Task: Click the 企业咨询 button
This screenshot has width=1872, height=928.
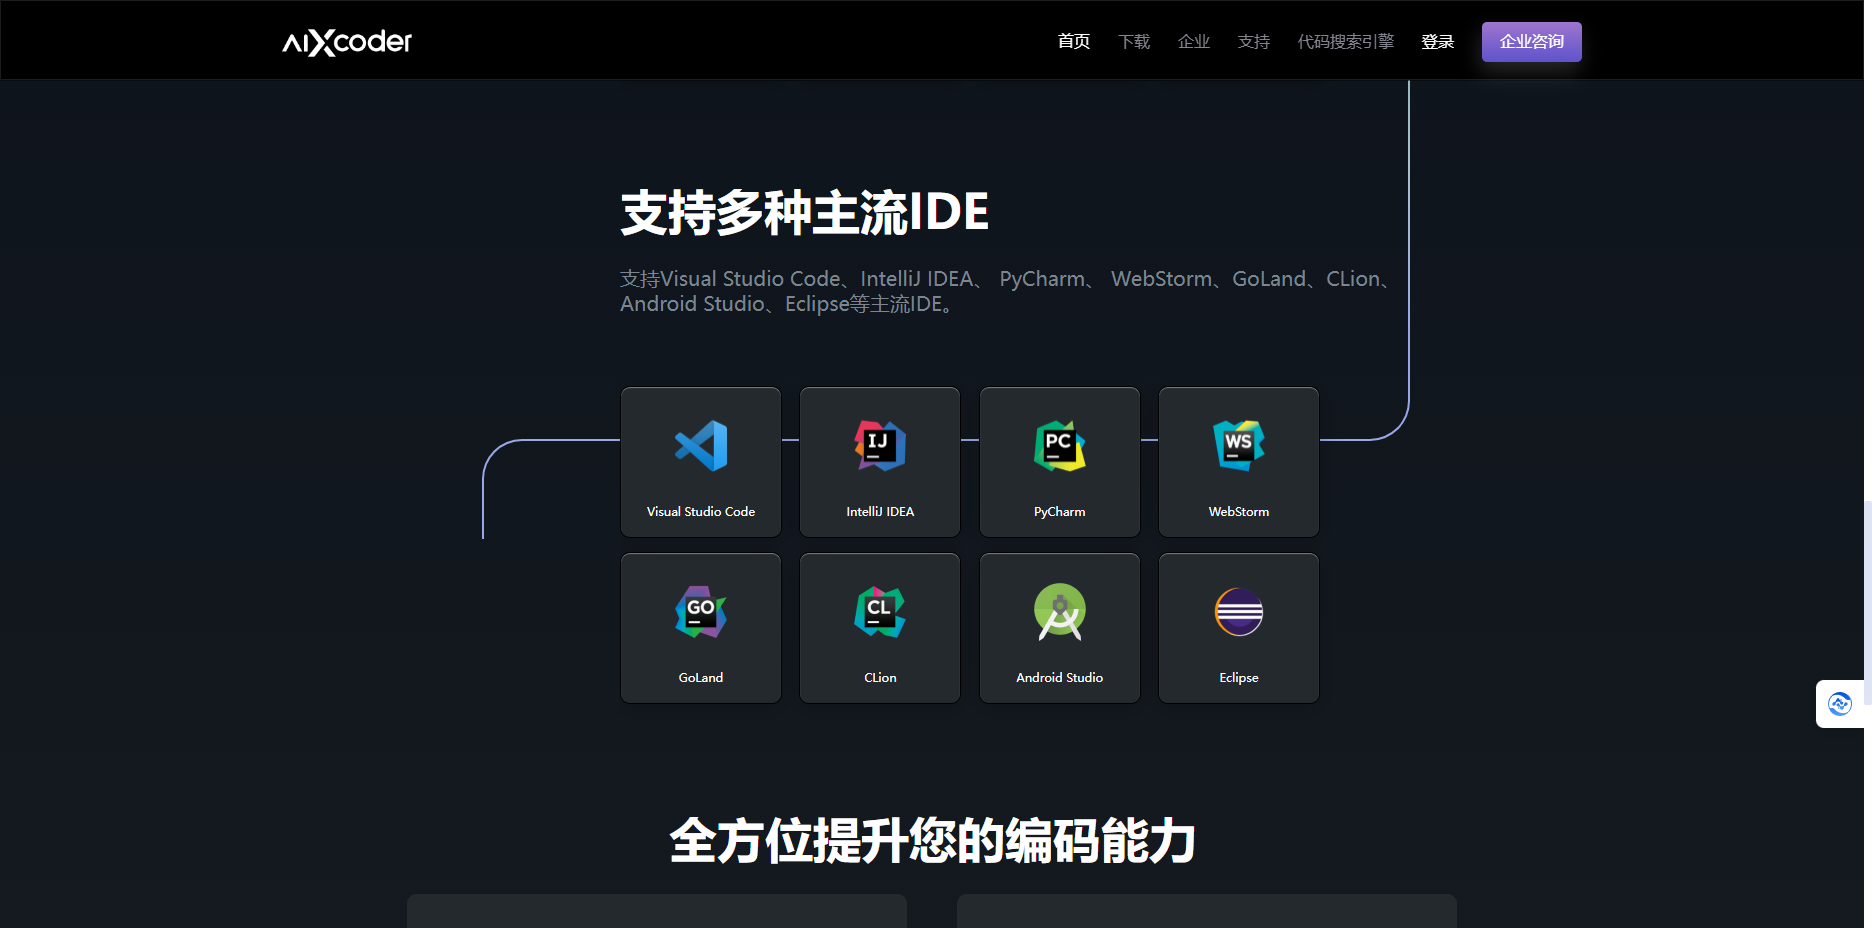Action: pos(1531,41)
